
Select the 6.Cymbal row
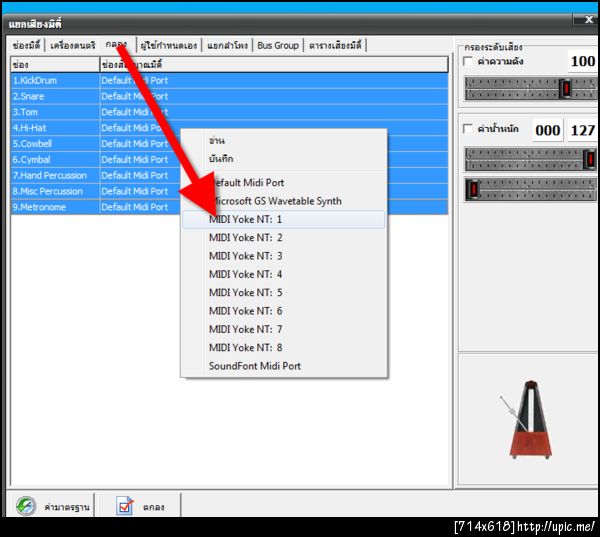click(229, 160)
